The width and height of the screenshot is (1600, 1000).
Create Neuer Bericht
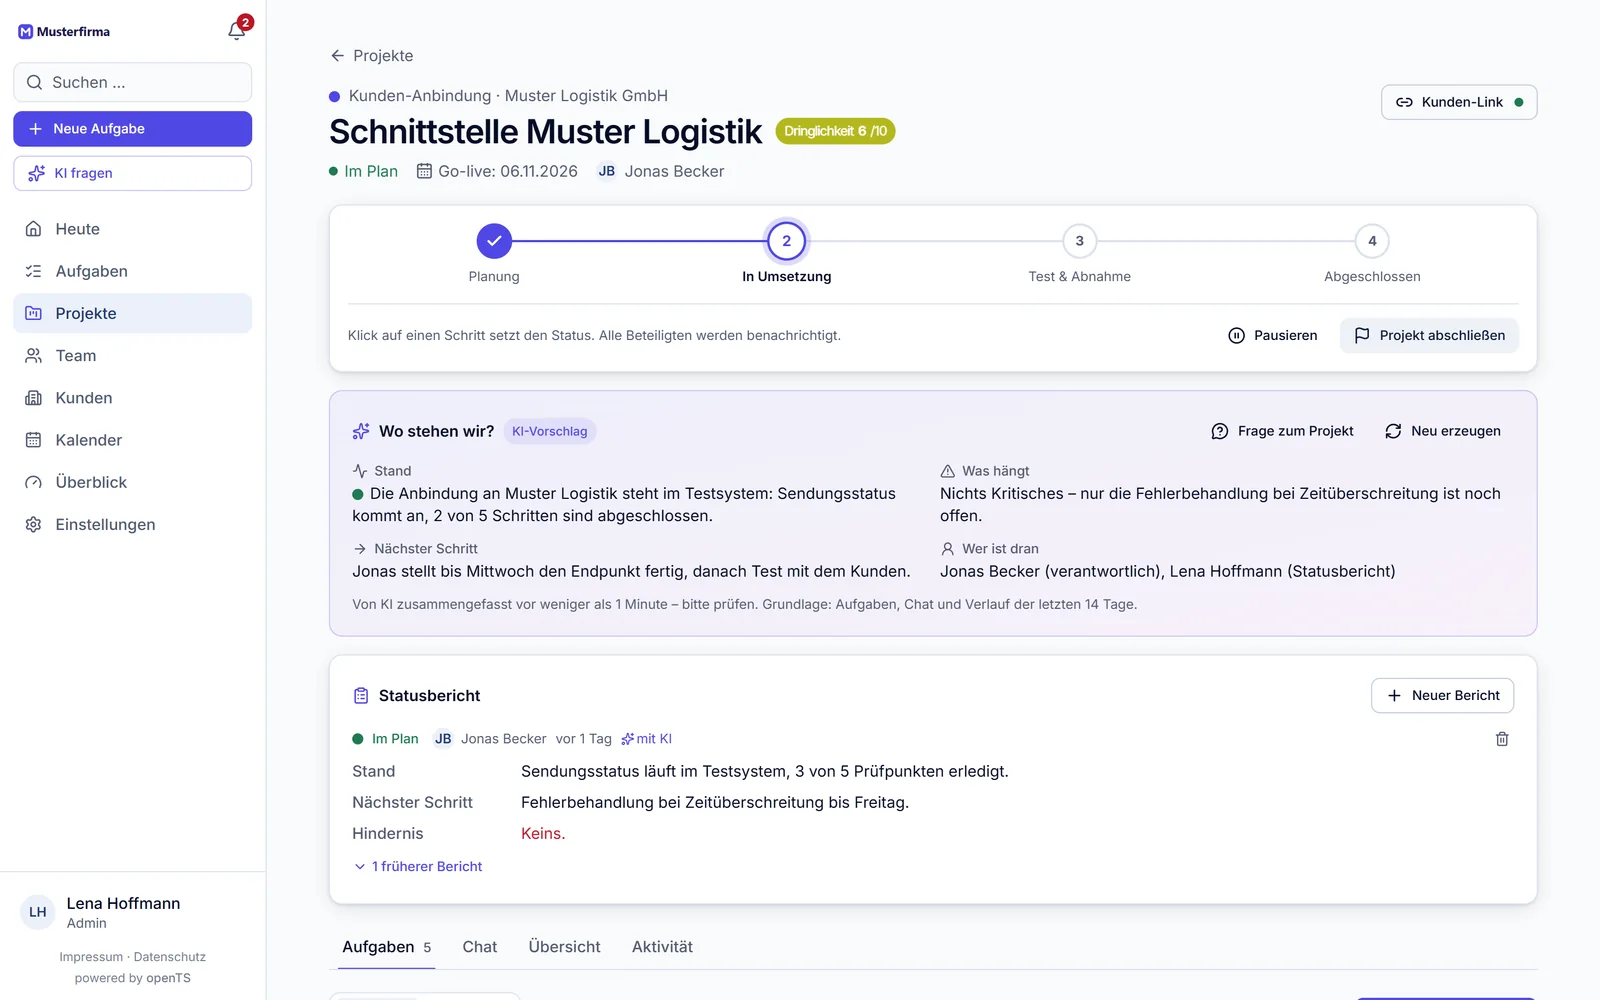pyautogui.click(x=1442, y=696)
